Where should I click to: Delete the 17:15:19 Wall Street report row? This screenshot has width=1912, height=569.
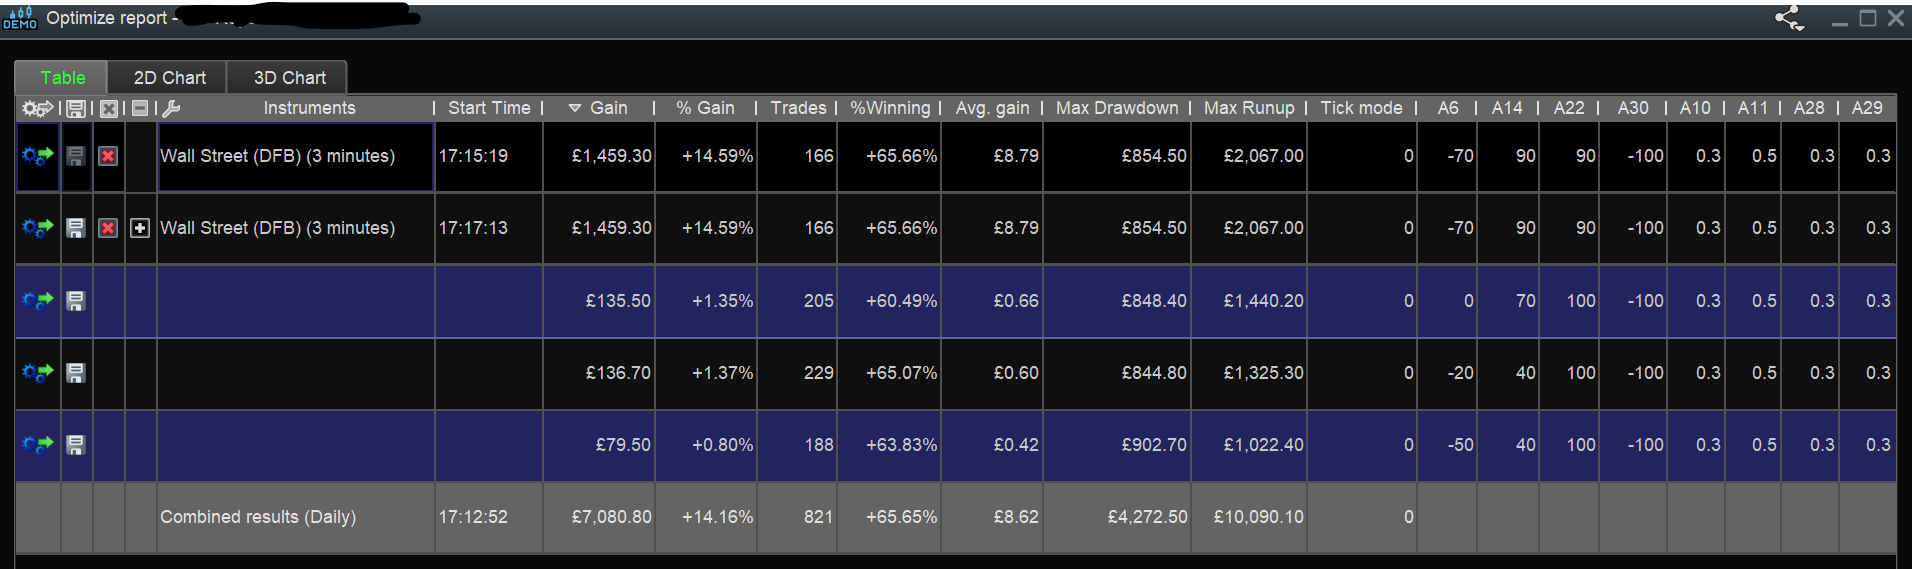pyautogui.click(x=108, y=156)
